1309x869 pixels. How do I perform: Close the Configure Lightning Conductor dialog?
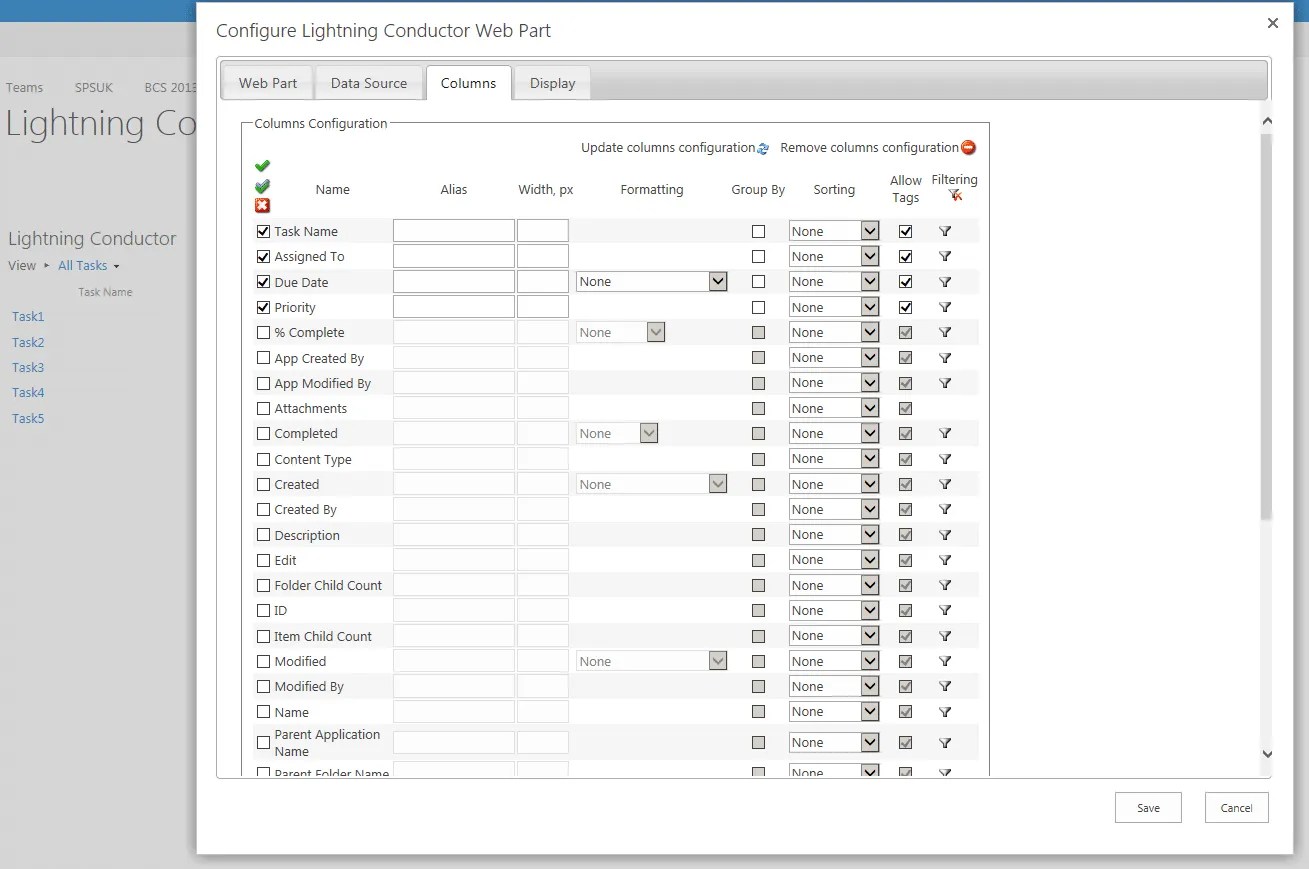click(x=1273, y=23)
